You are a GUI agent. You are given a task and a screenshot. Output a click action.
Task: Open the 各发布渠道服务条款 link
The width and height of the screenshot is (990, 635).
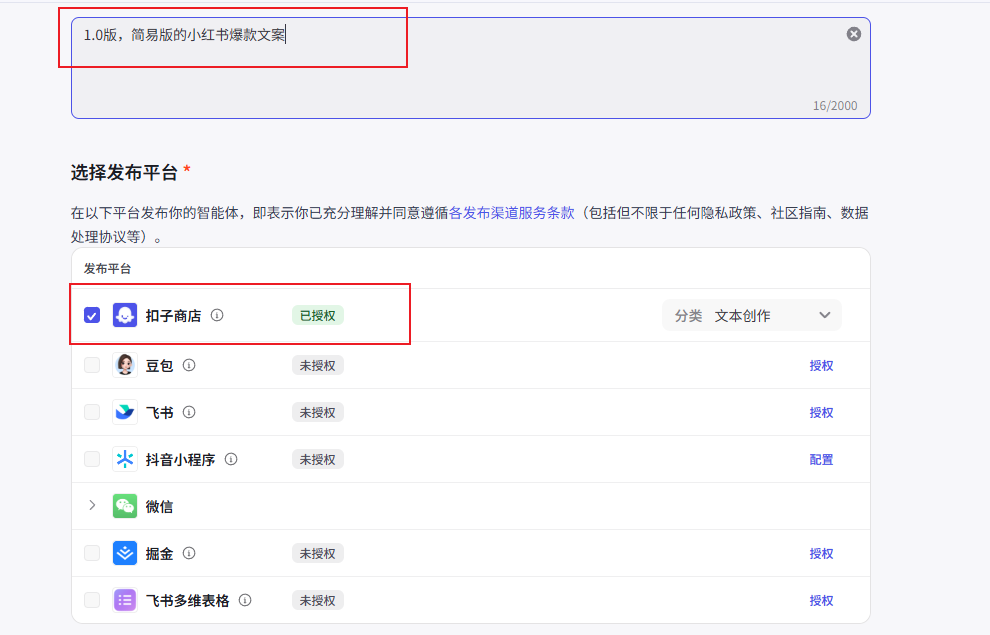511,213
